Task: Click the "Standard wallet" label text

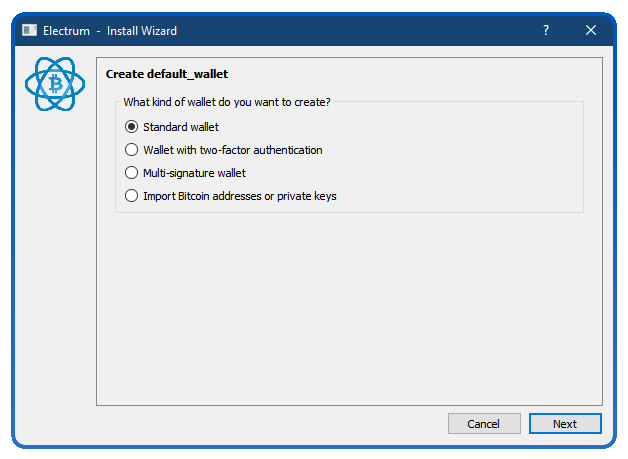Action: click(x=181, y=127)
